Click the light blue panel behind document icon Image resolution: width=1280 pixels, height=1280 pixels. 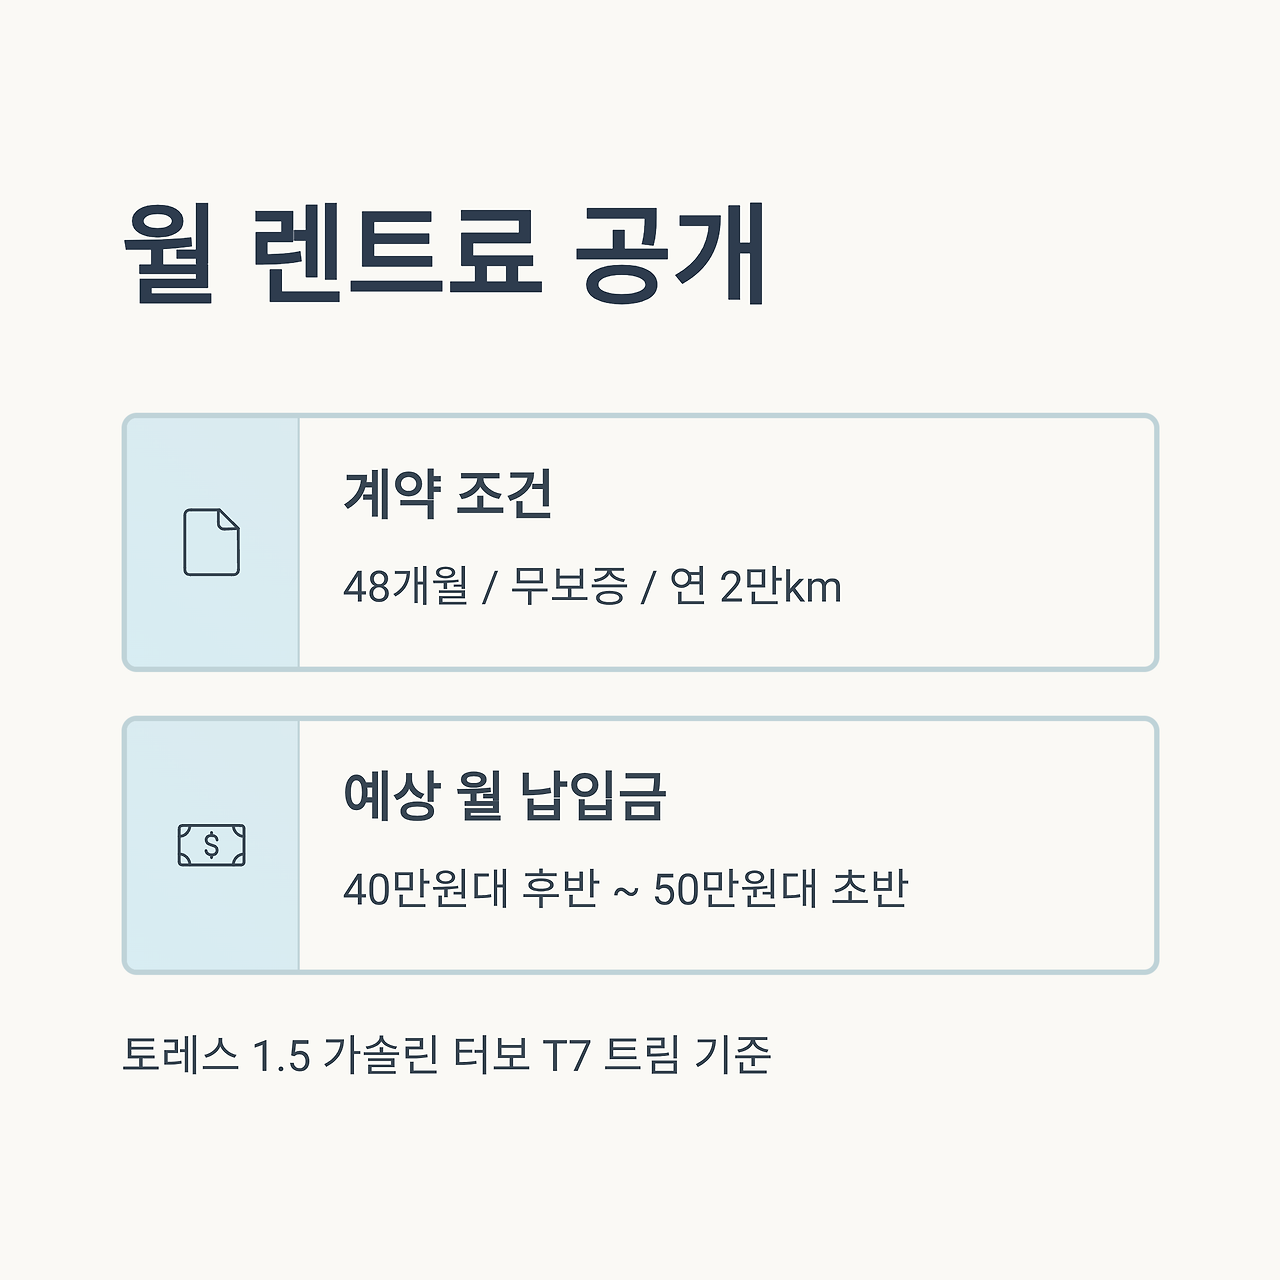coord(212,542)
